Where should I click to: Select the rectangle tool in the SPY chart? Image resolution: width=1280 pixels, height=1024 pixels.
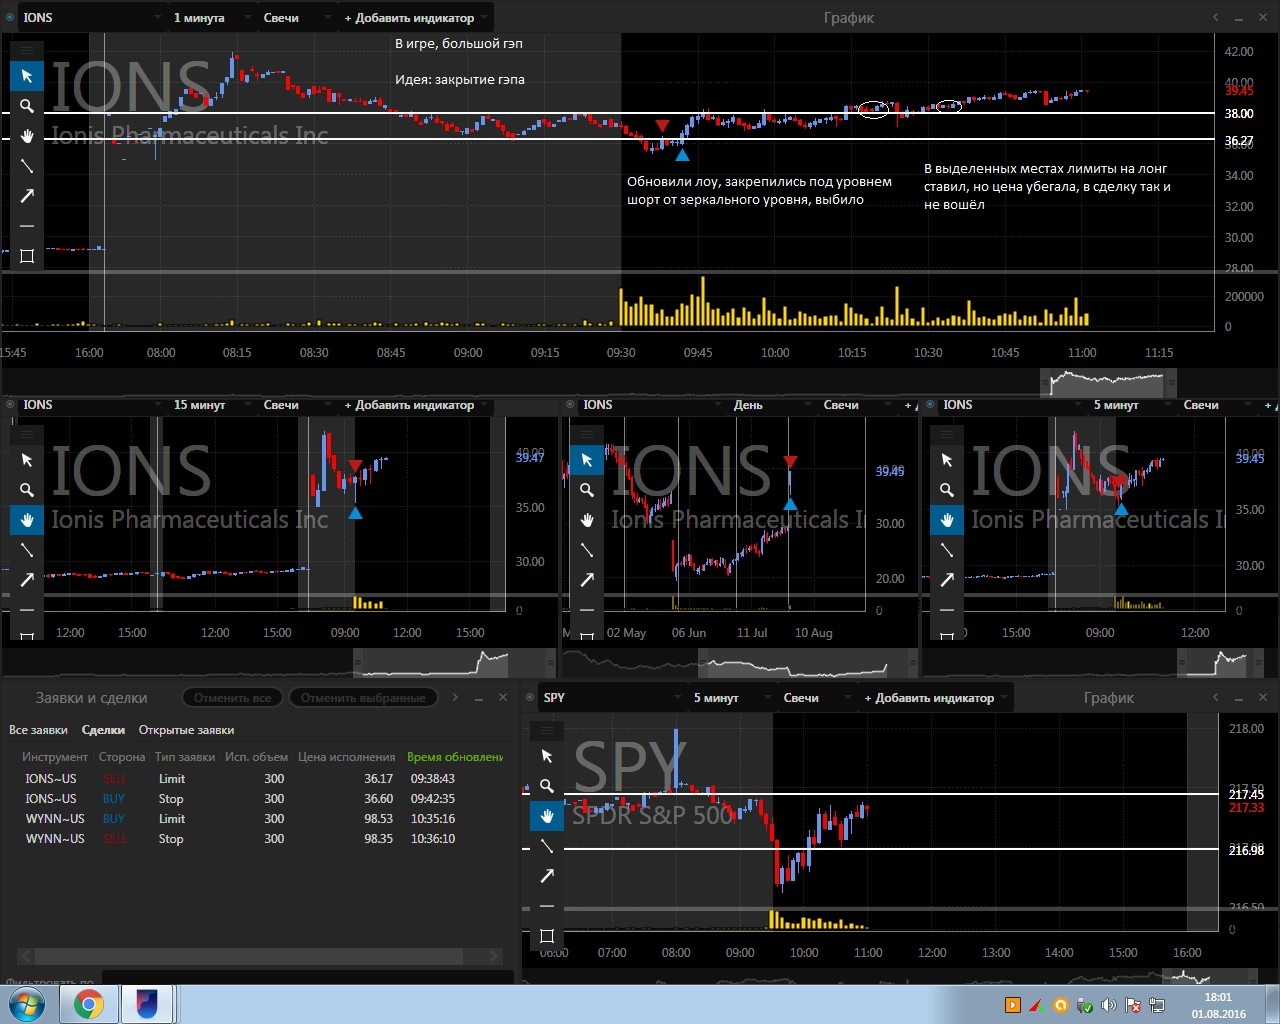point(547,936)
